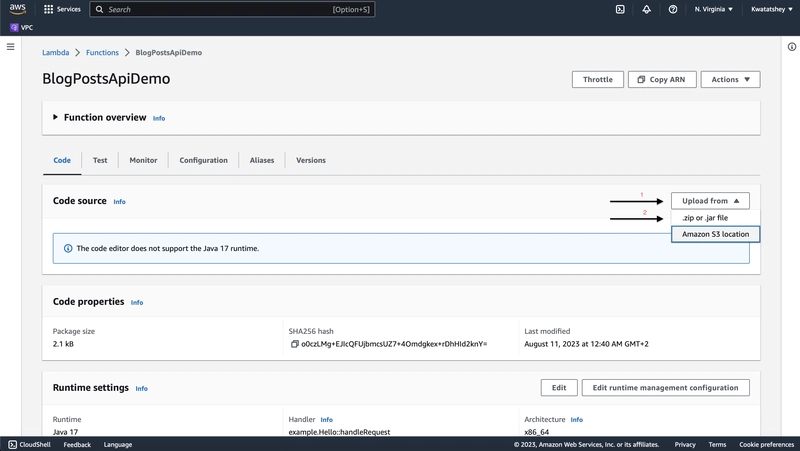Screen dimensions: 800x451
Task: Select the SHA256 hash text value
Action: click(x=394, y=344)
